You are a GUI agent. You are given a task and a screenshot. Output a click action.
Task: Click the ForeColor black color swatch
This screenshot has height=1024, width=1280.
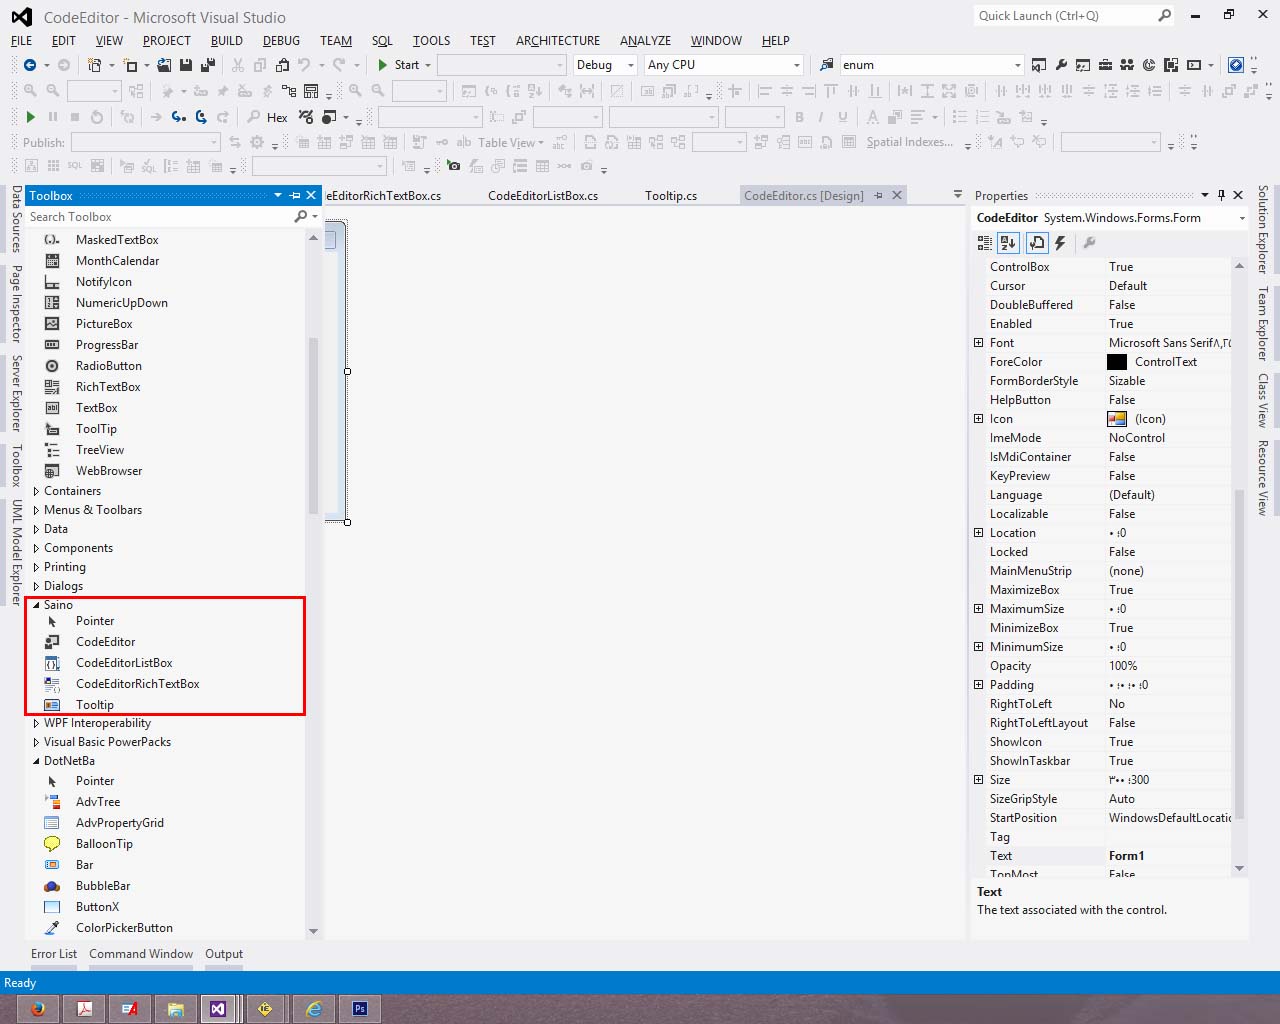1117,362
